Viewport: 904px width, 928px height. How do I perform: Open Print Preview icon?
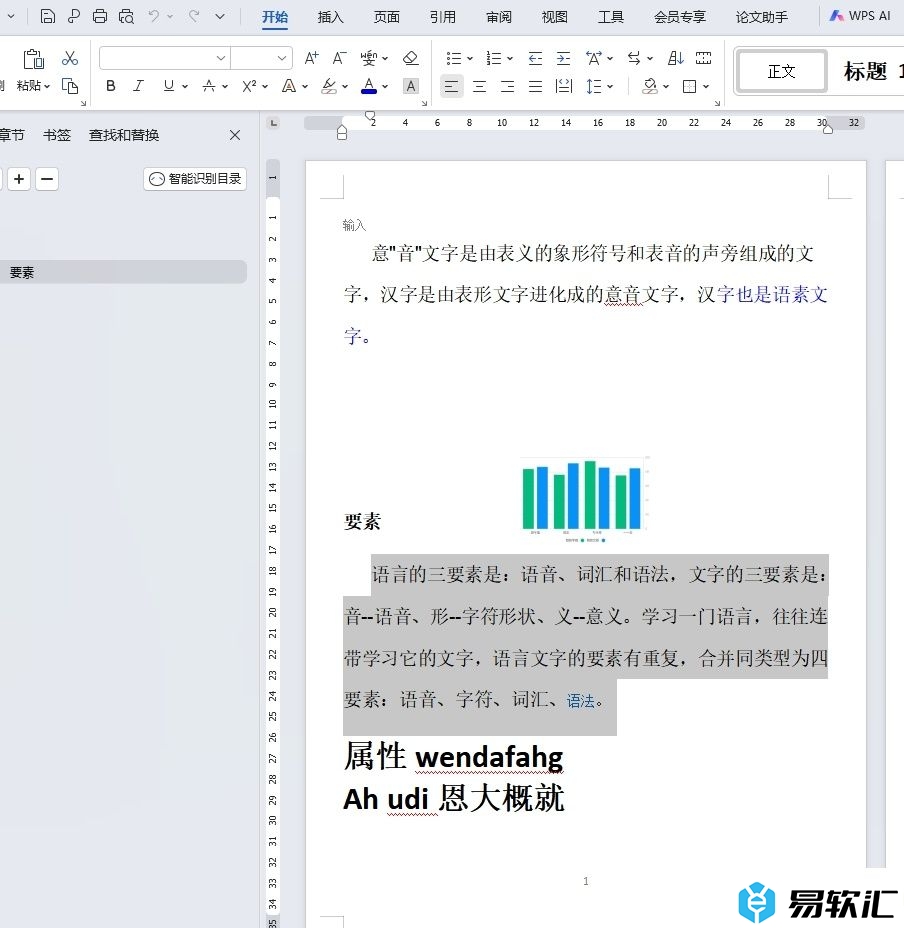[126, 16]
